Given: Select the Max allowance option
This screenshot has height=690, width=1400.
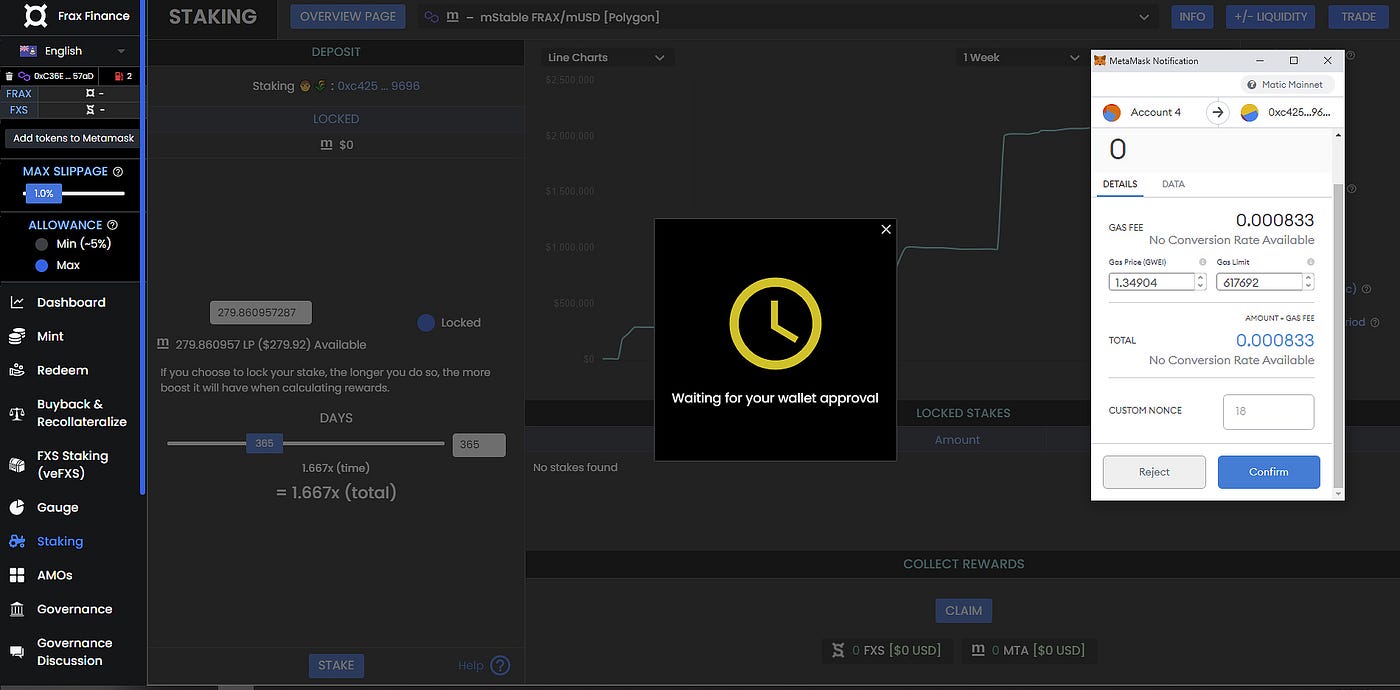Looking at the screenshot, I should [x=42, y=266].
